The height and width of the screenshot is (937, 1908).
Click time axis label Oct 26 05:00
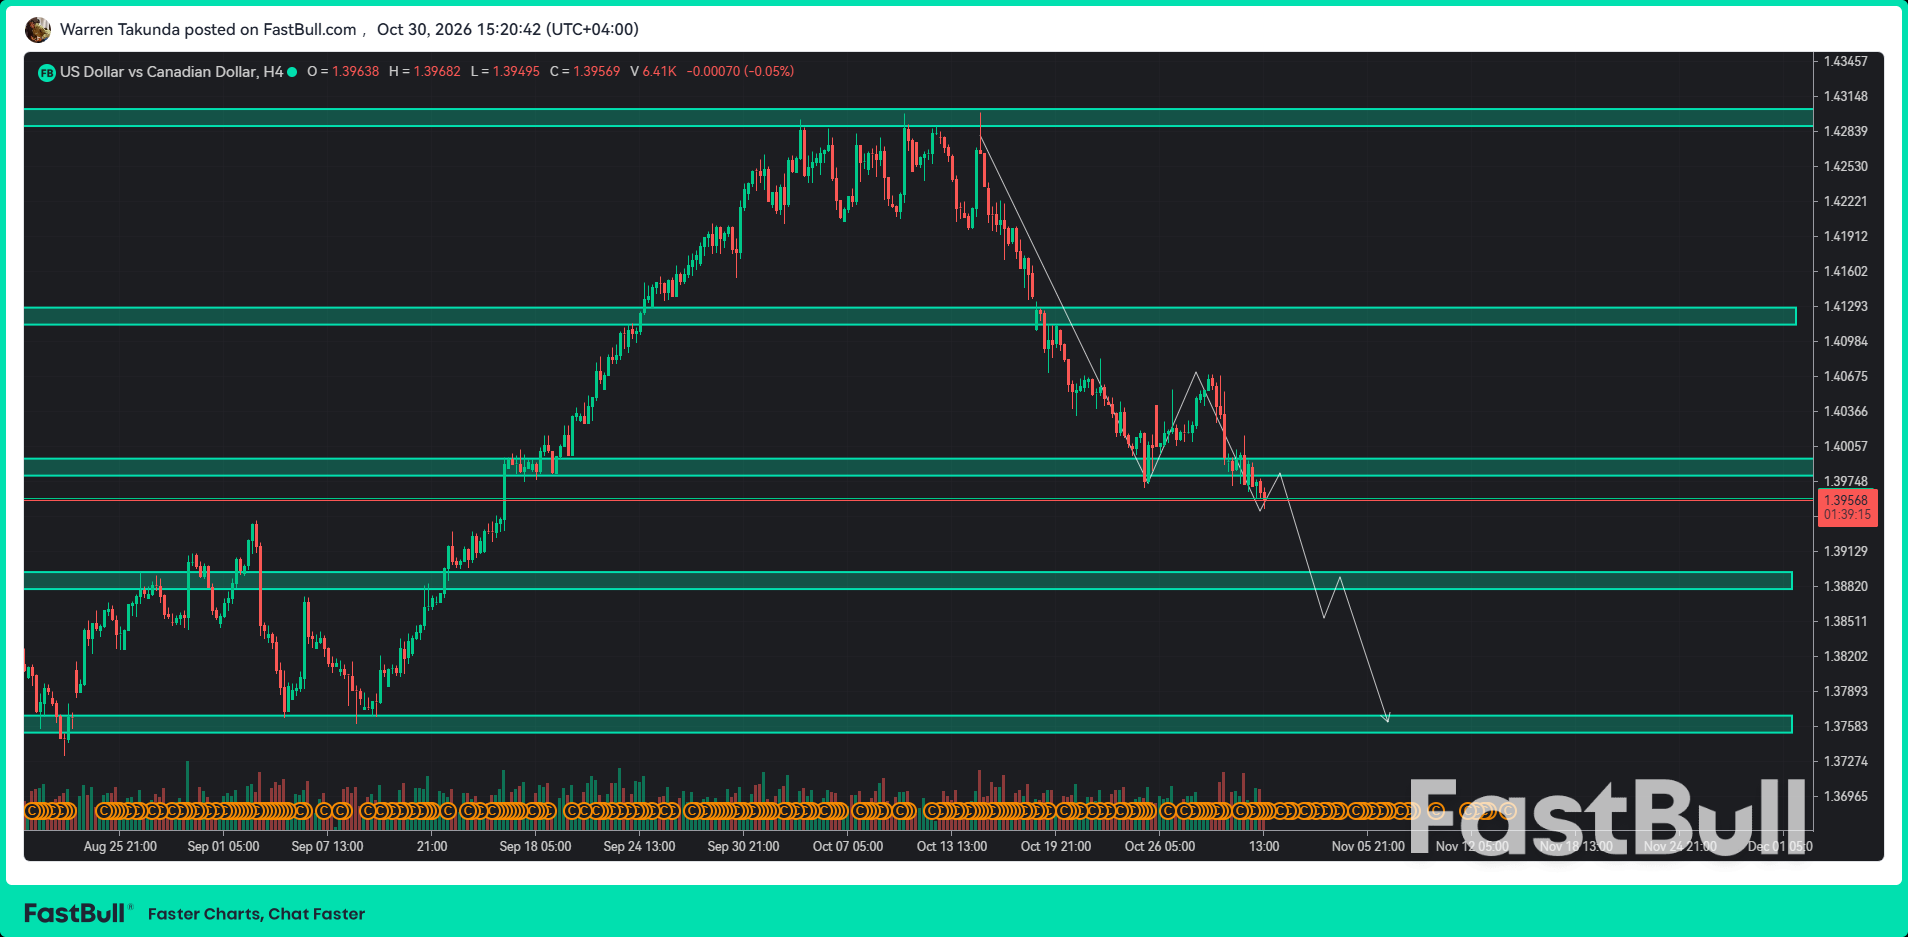coord(1160,846)
